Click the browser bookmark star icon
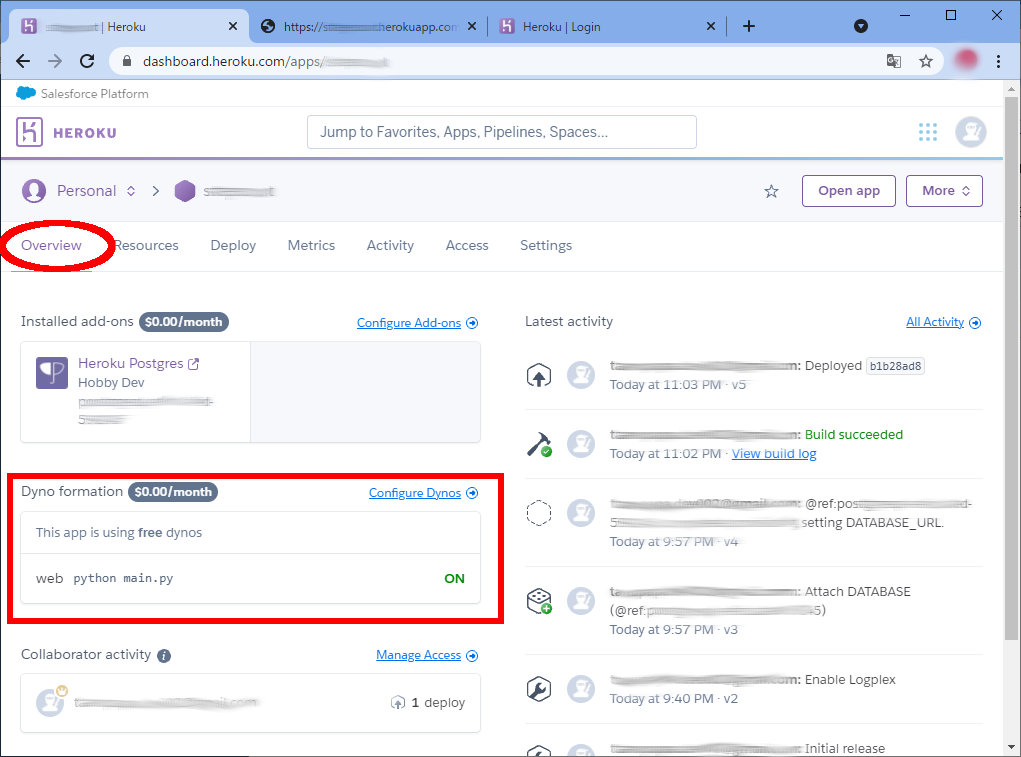1021x757 pixels. [926, 61]
